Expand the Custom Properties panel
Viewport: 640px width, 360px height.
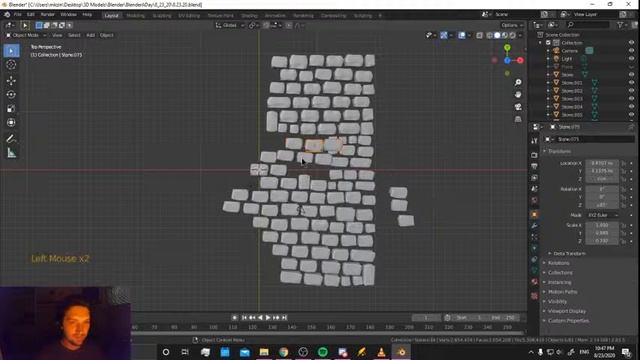[x=568, y=321]
